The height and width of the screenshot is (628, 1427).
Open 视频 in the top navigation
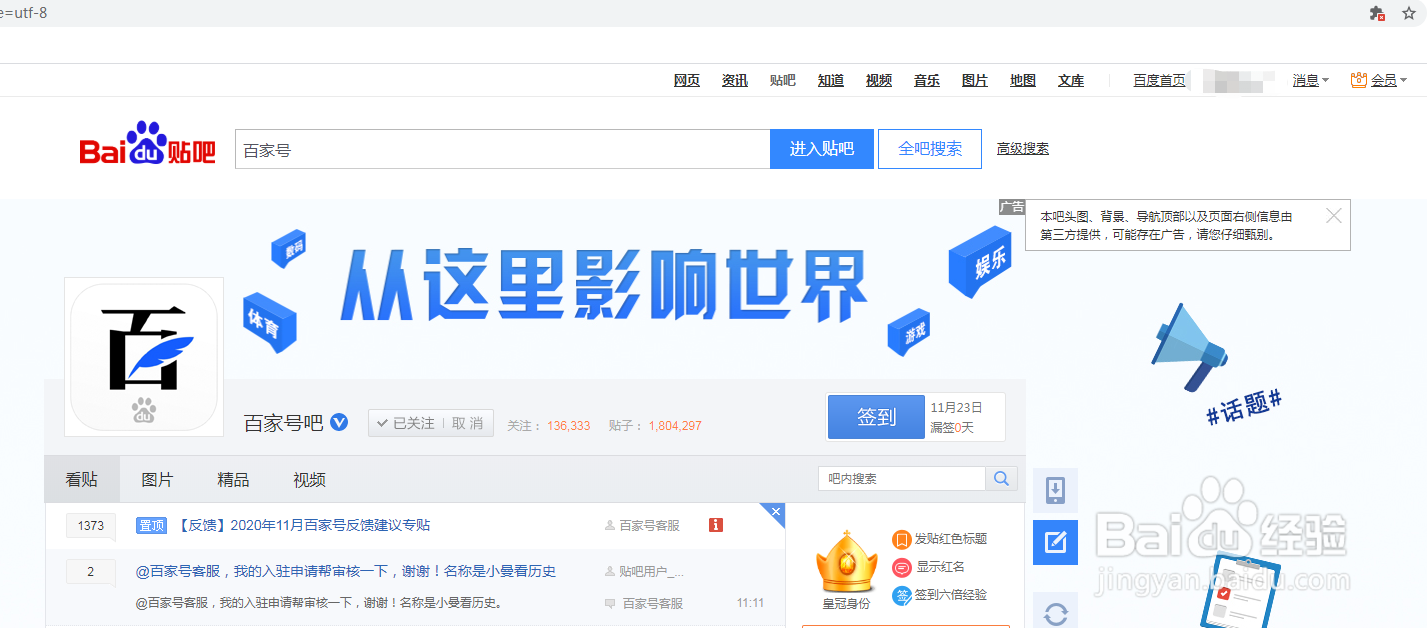[x=879, y=80]
